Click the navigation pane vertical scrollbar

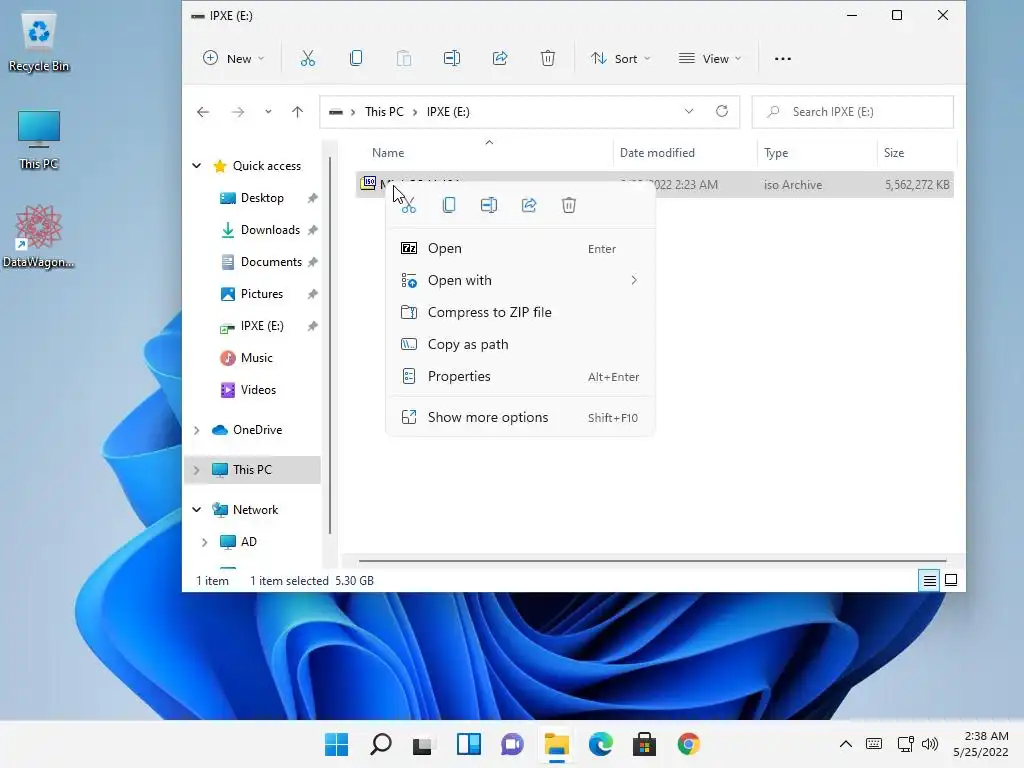tap(330, 345)
